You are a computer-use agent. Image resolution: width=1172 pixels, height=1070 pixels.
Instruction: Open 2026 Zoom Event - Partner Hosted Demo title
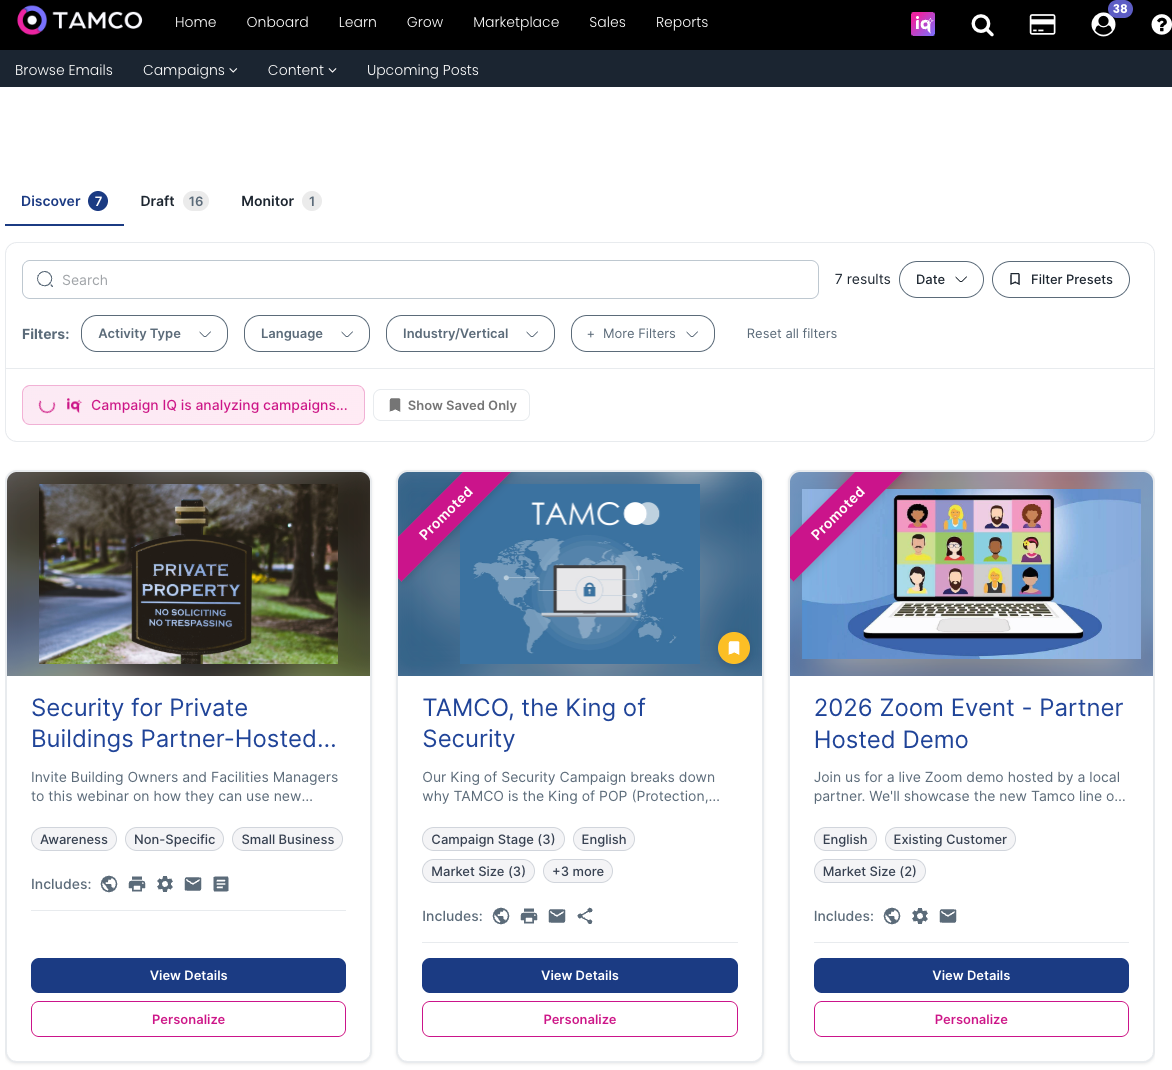point(968,723)
